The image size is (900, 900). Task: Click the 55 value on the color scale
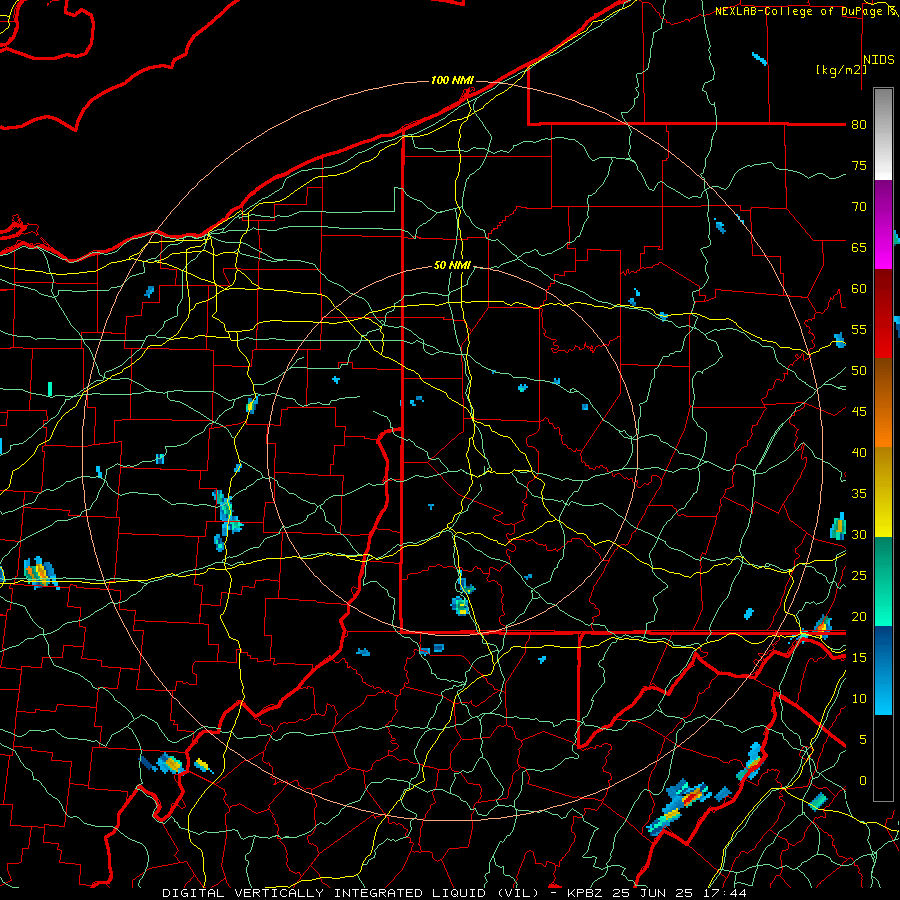point(859,330)
